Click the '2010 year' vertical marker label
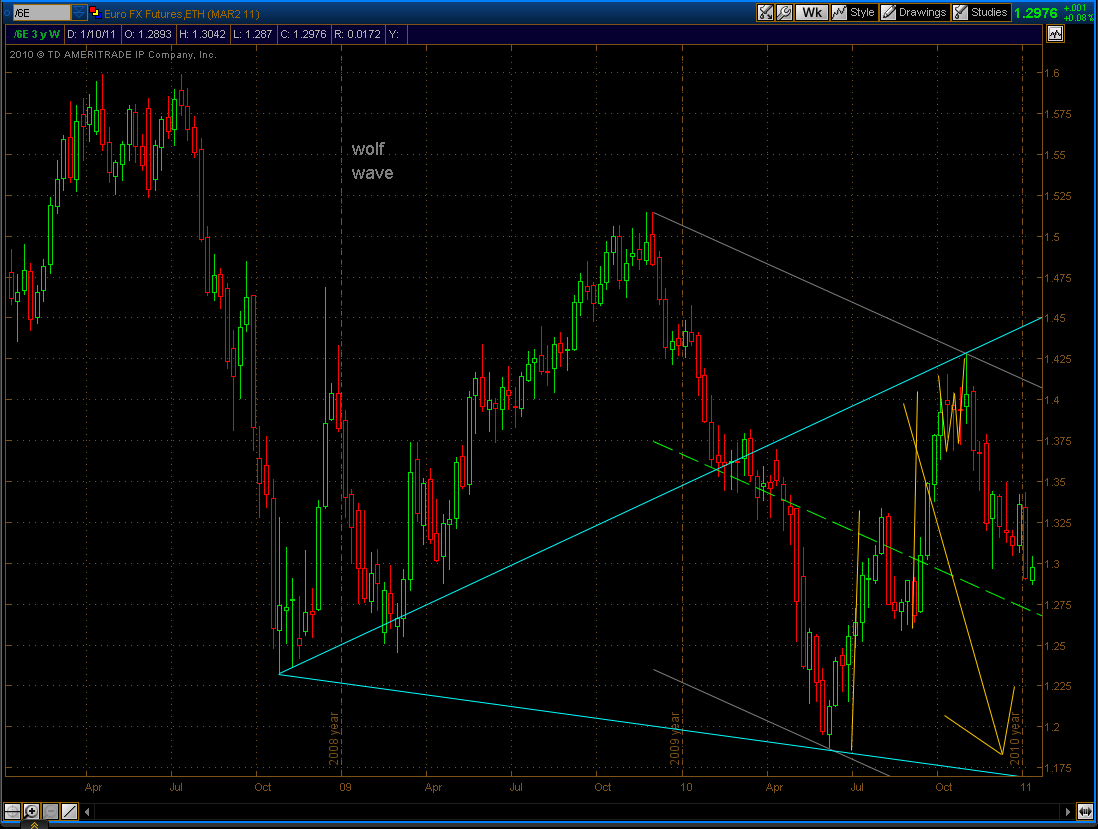This screenshot has height=829, width=1098. point(1015,739)
